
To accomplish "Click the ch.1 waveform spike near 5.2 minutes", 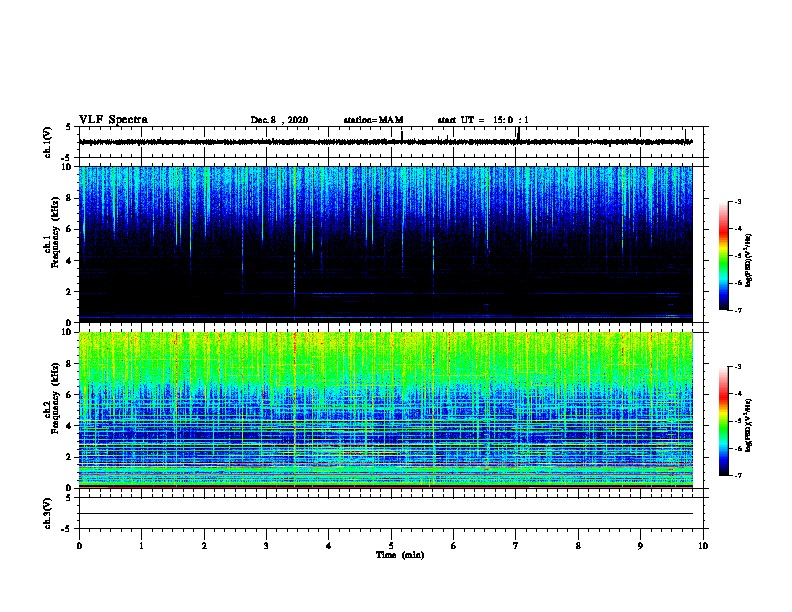I will pos(402,136).
